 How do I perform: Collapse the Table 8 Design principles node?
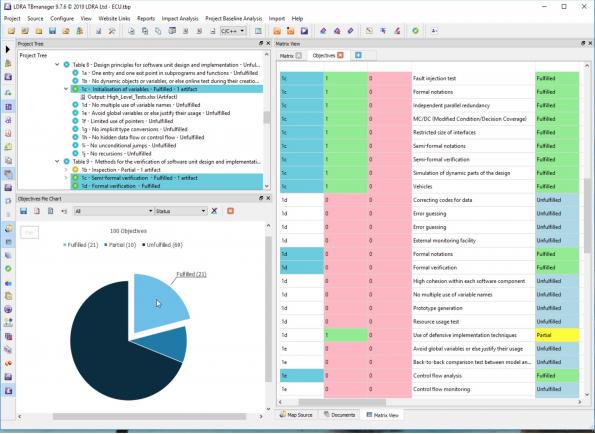tap(57, 65)
